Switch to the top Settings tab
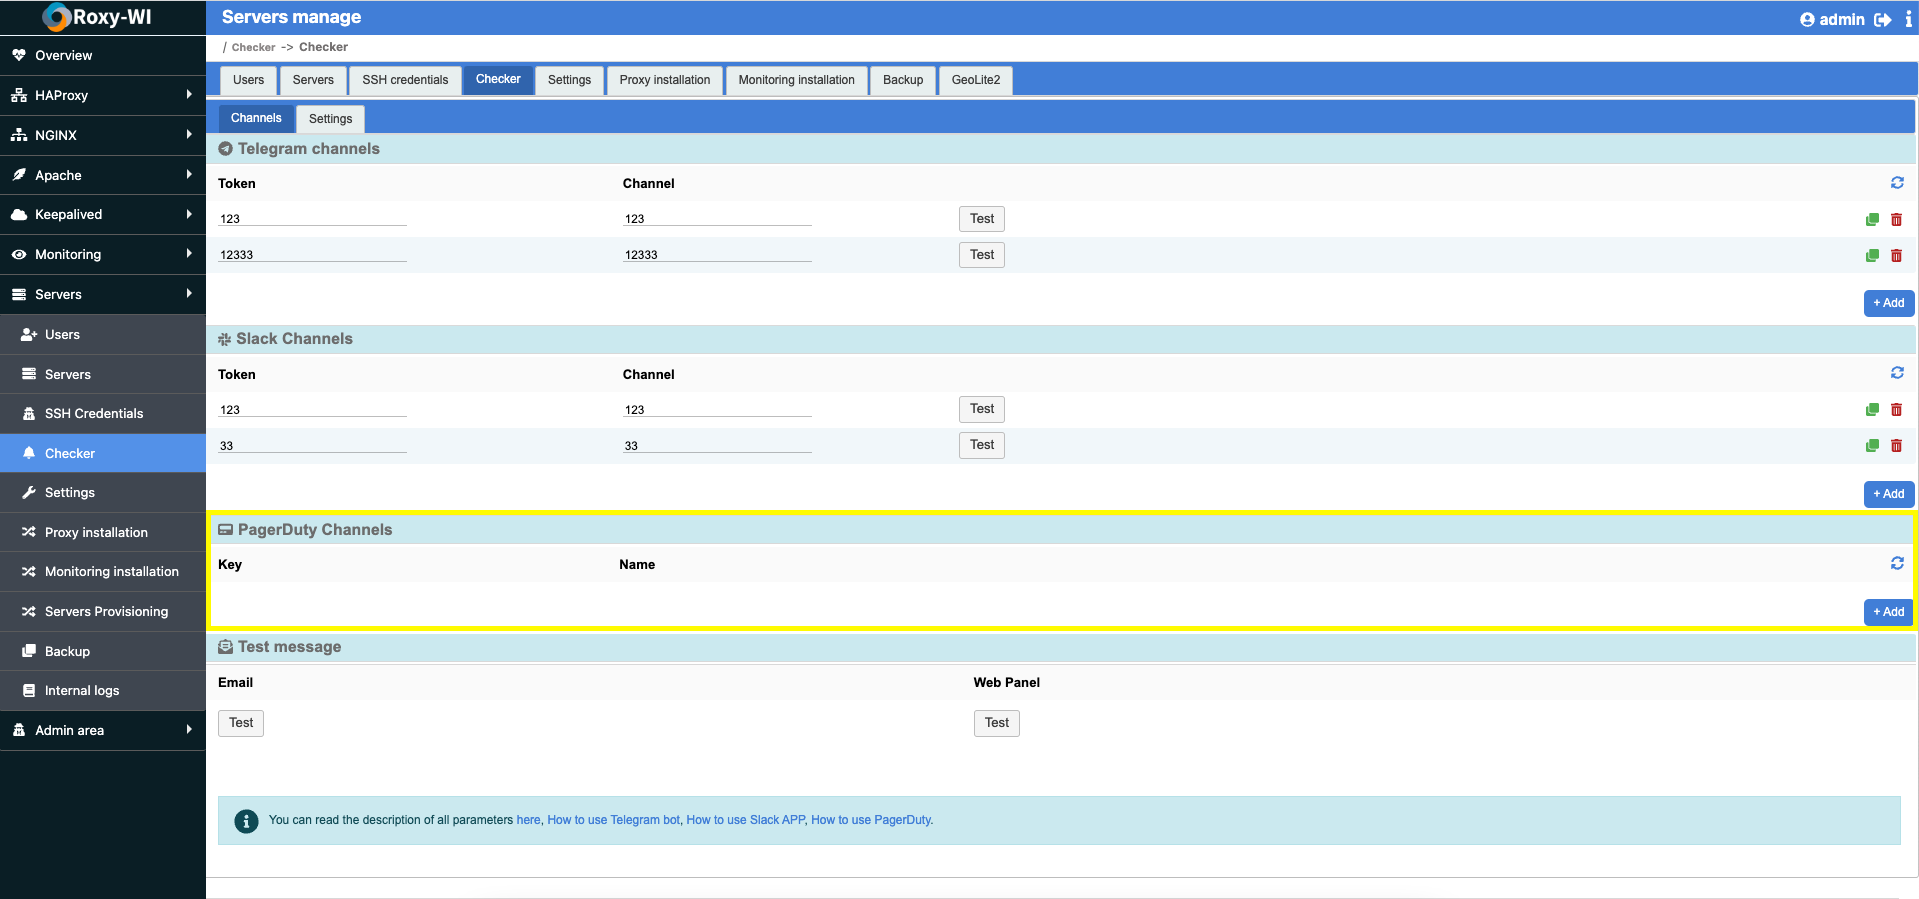1919x899 pixels. 569,80
